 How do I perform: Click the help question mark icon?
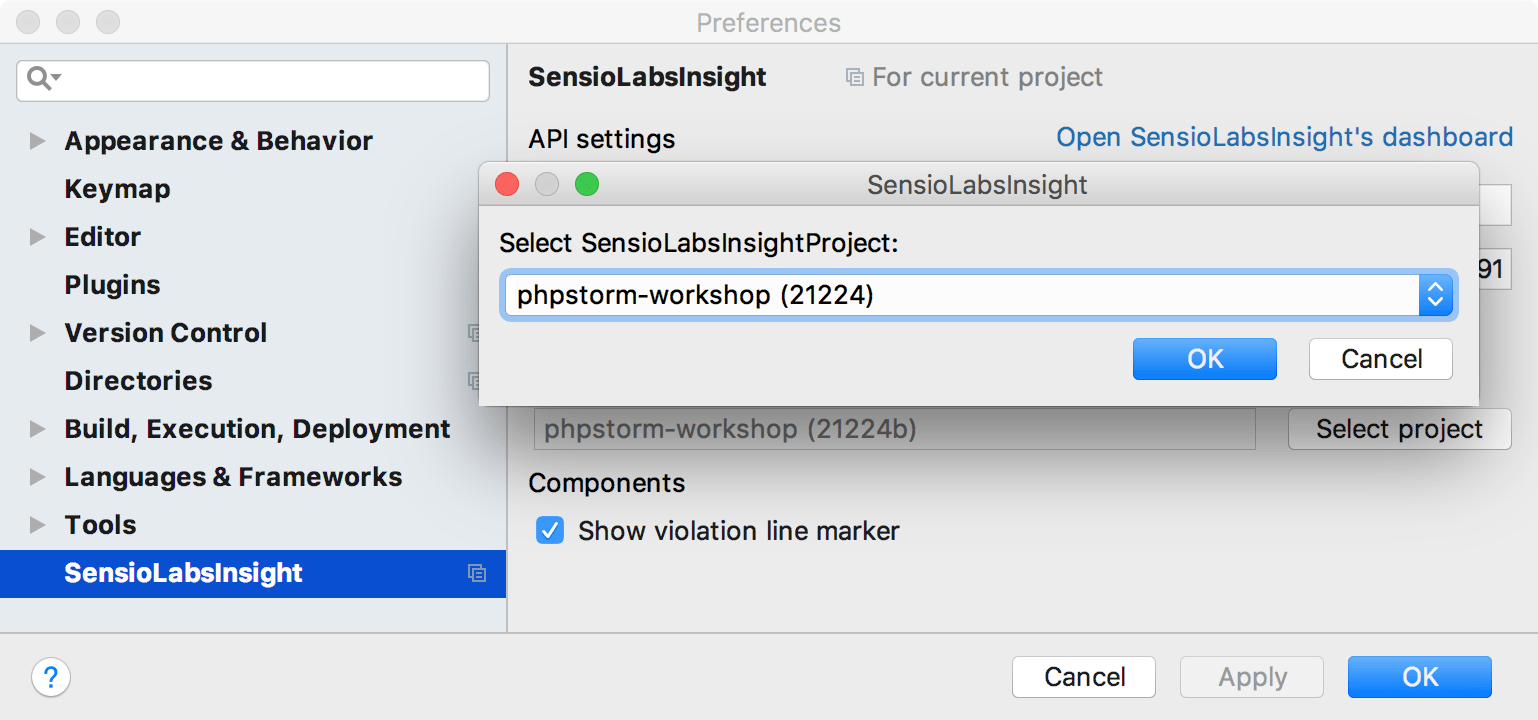[51, 677]
